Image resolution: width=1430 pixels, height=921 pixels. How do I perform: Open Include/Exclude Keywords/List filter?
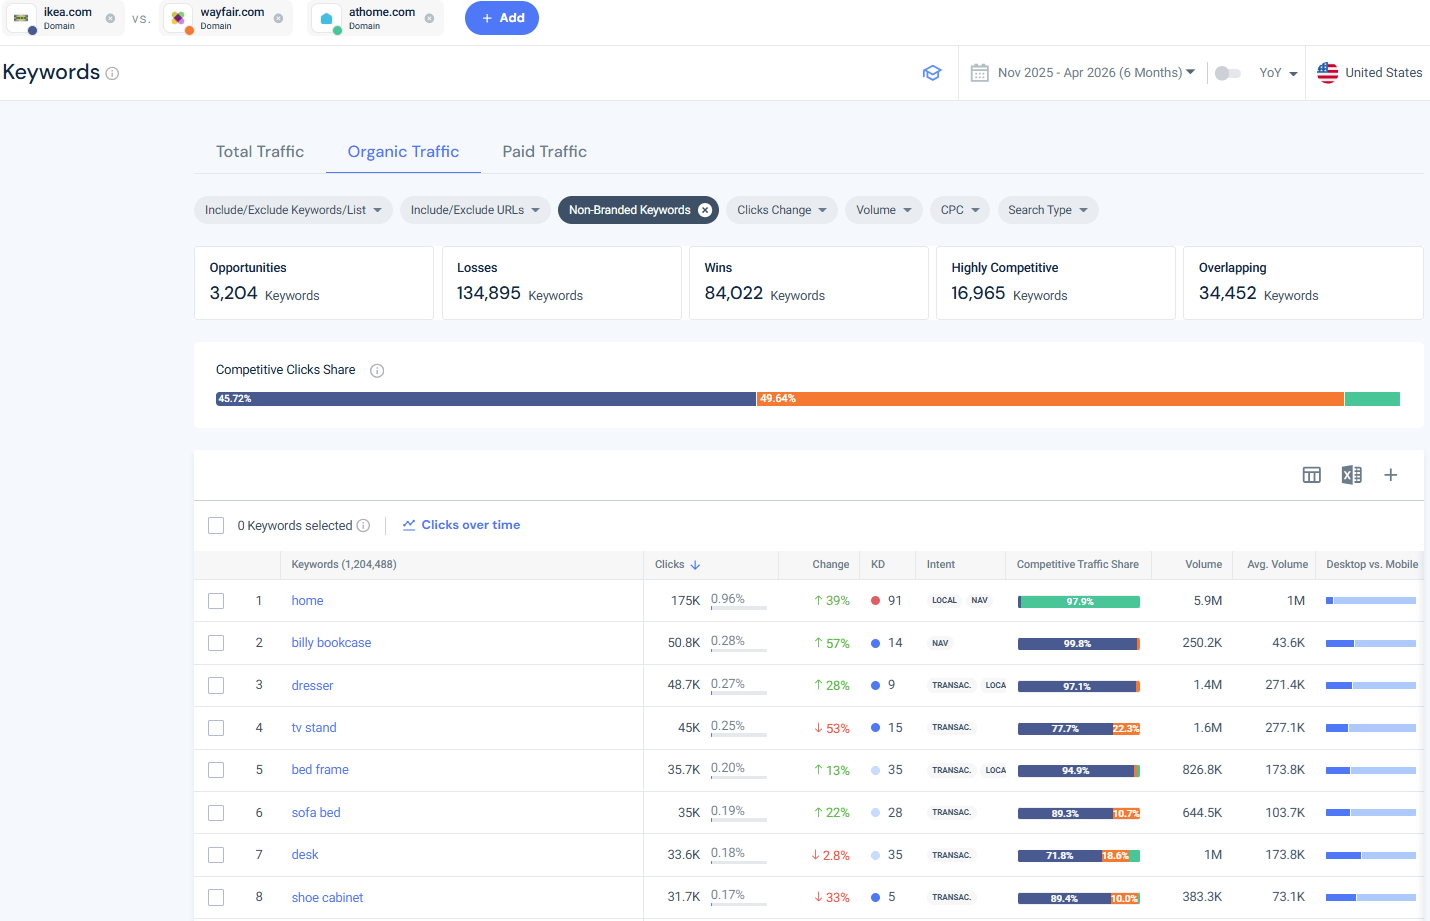[293, 210]
